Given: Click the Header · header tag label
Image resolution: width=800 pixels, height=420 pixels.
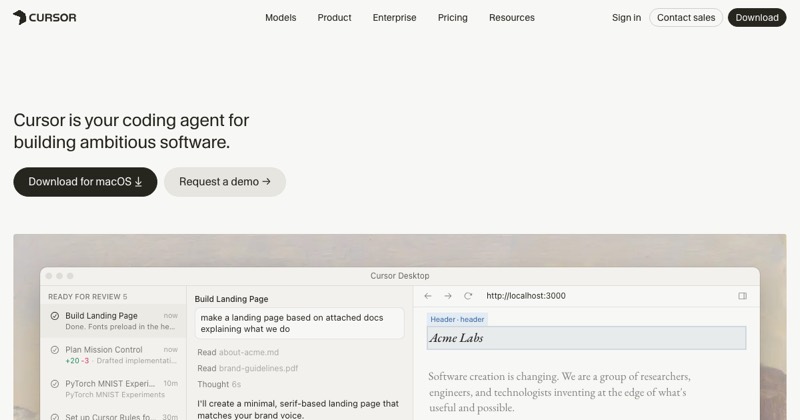Looking at the screenshot, I should point(457,319).
